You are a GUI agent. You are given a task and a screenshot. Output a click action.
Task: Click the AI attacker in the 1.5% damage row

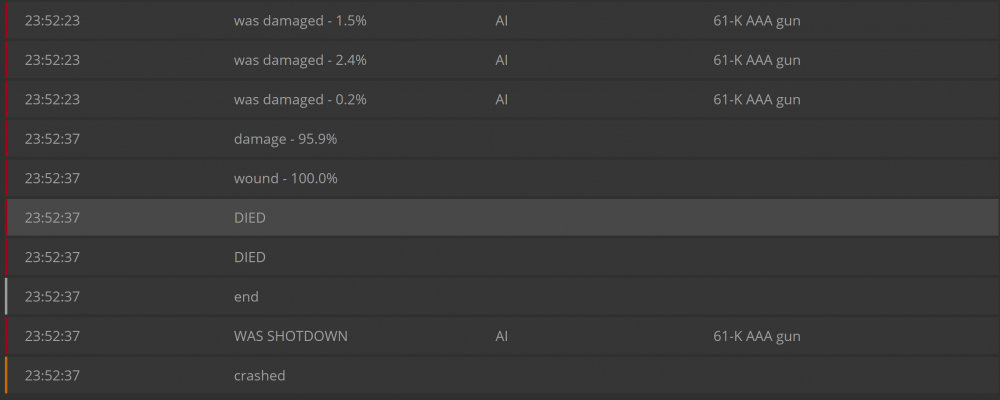pos(502,20)
